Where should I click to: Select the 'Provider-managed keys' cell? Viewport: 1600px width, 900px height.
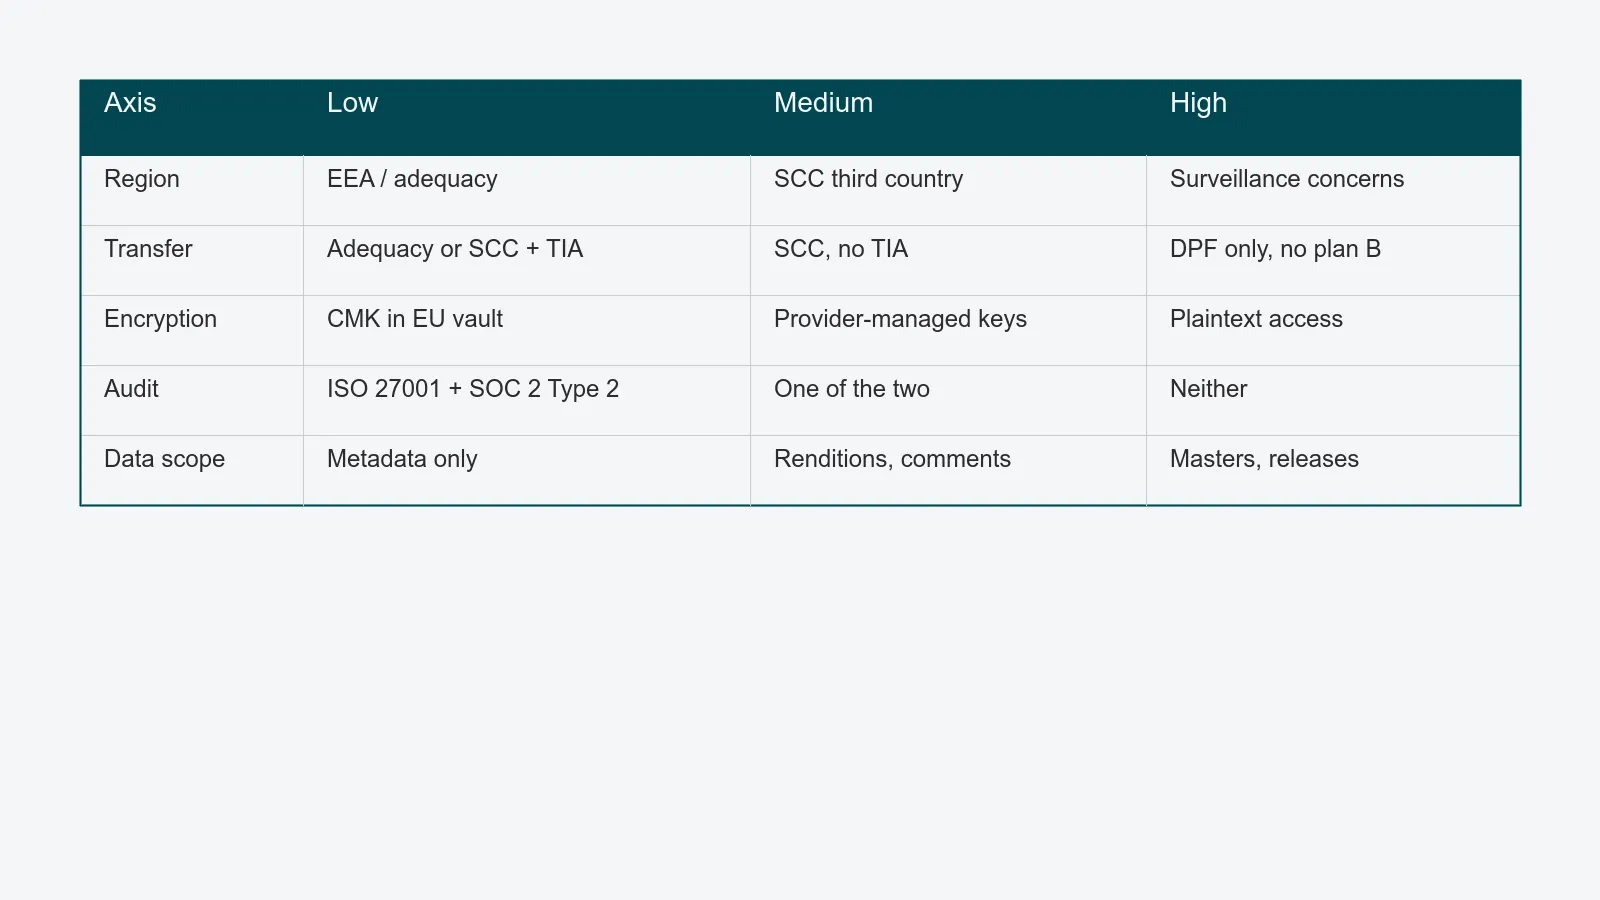[x=948, y=330]
